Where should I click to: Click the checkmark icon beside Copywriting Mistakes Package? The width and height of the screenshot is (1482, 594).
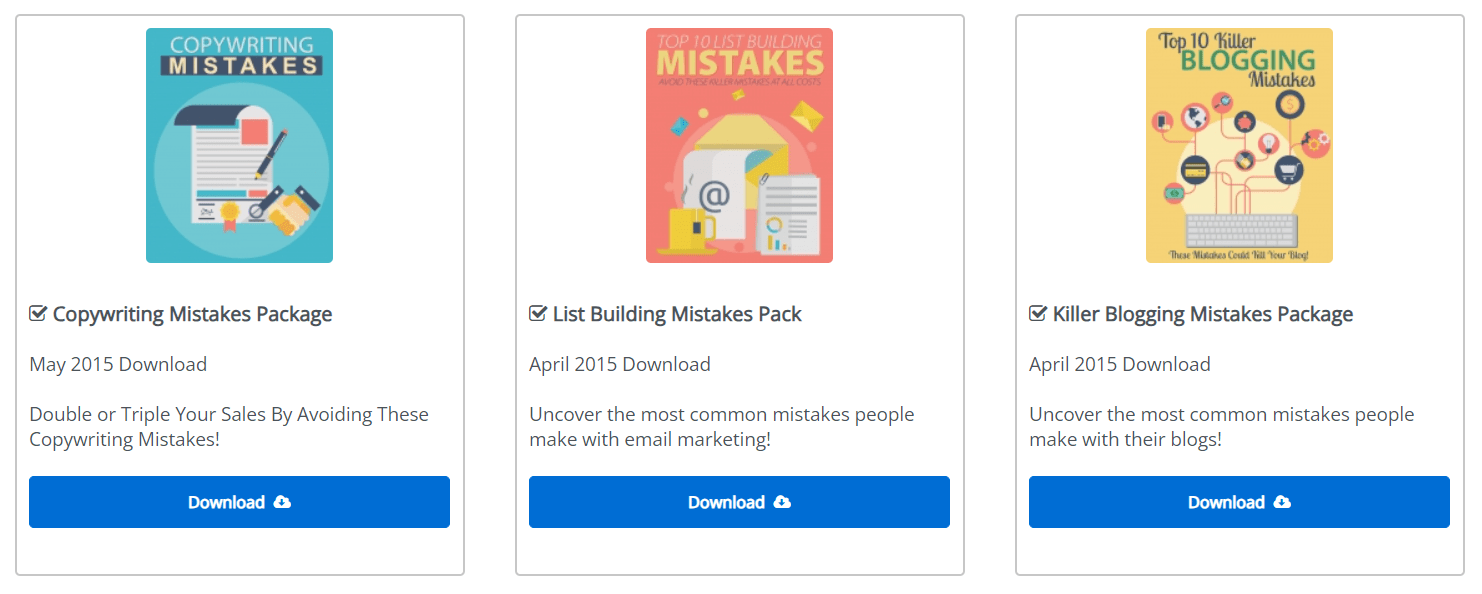click(x=38, y=314)
